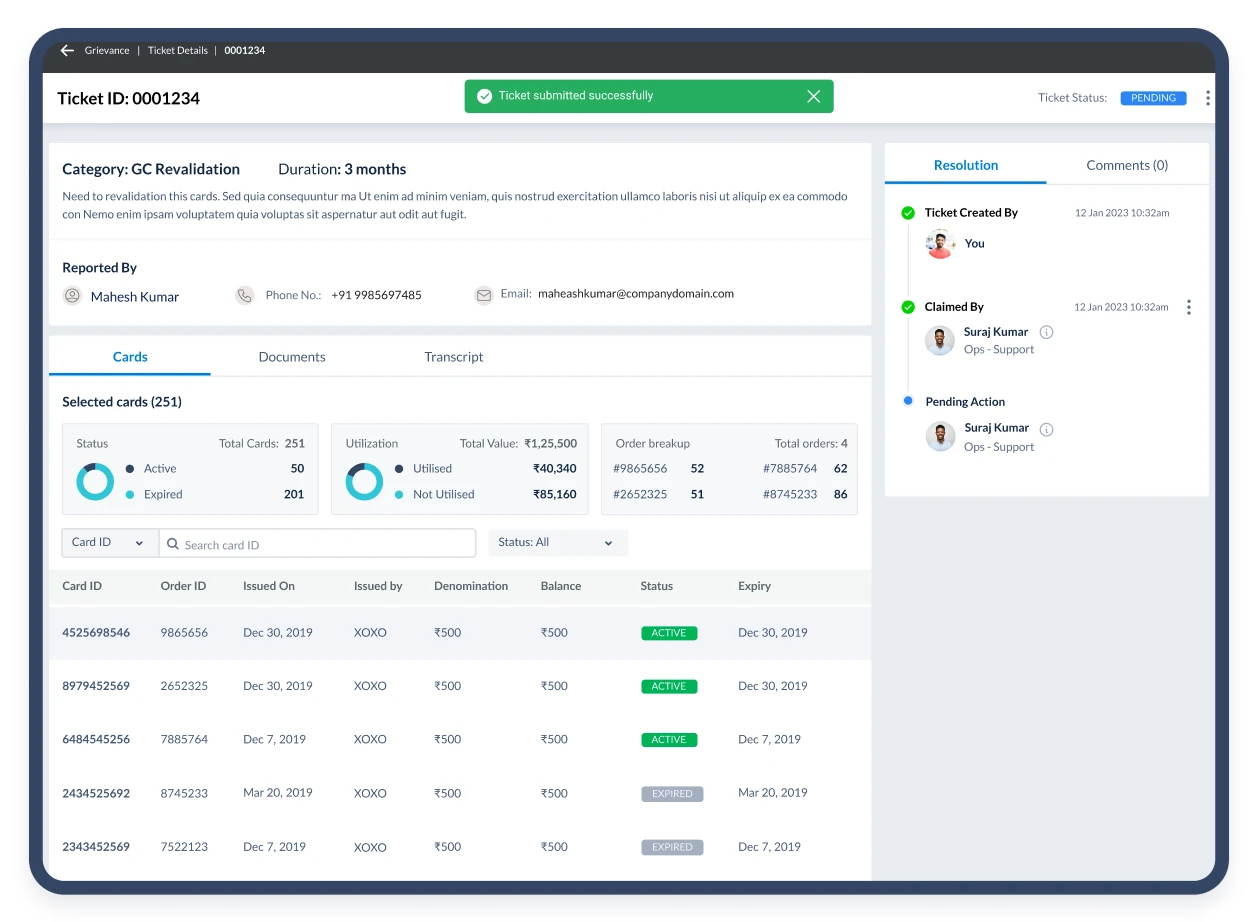
Task: Dismiss the ticket submitted success notification
Action: pos(813,96)
